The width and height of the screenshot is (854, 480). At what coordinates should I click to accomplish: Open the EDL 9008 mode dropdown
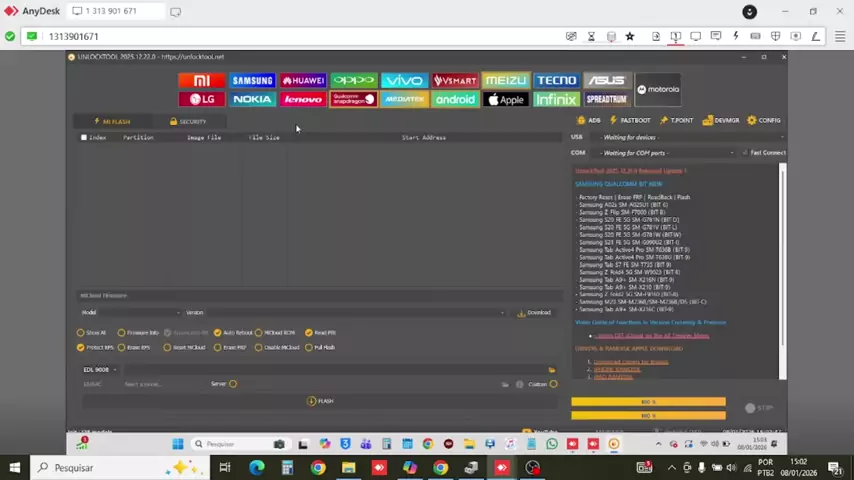pos(100,370)
